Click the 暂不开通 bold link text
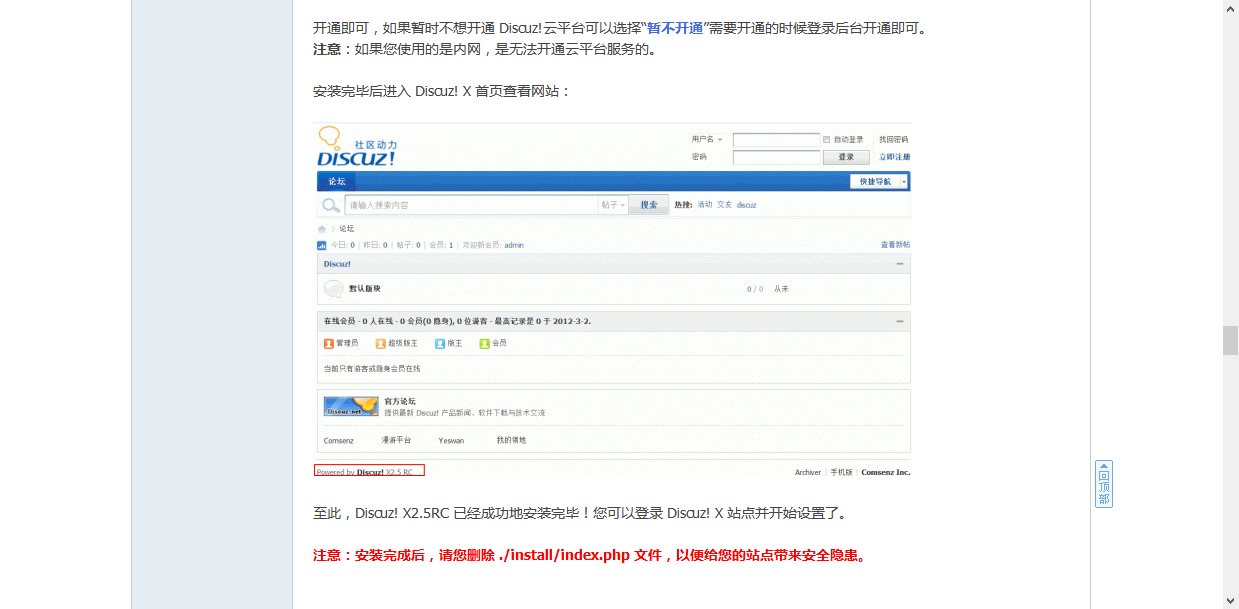Screen dimensions: 1239x609 pos(675,28)
